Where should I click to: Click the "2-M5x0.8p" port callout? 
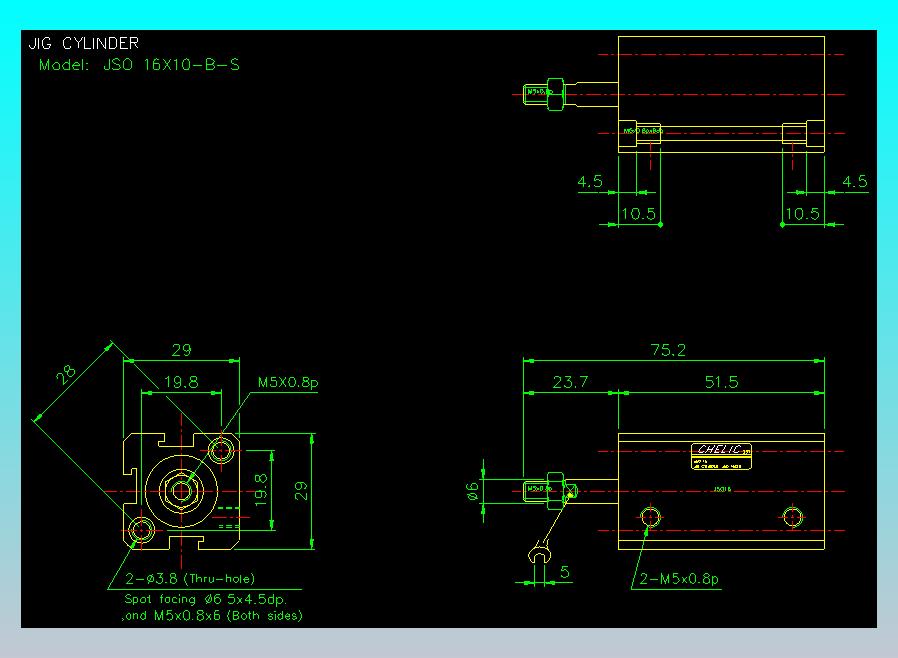[x=679, y=579]
